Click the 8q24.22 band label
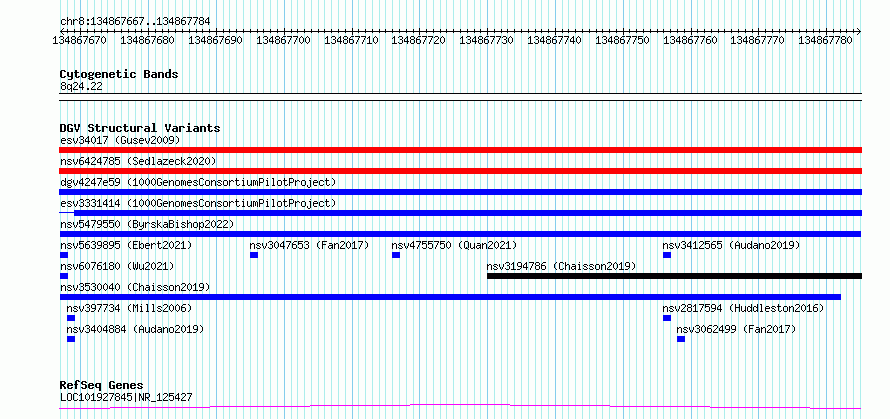The image size is (890, 419). click(x=81, y=86)
